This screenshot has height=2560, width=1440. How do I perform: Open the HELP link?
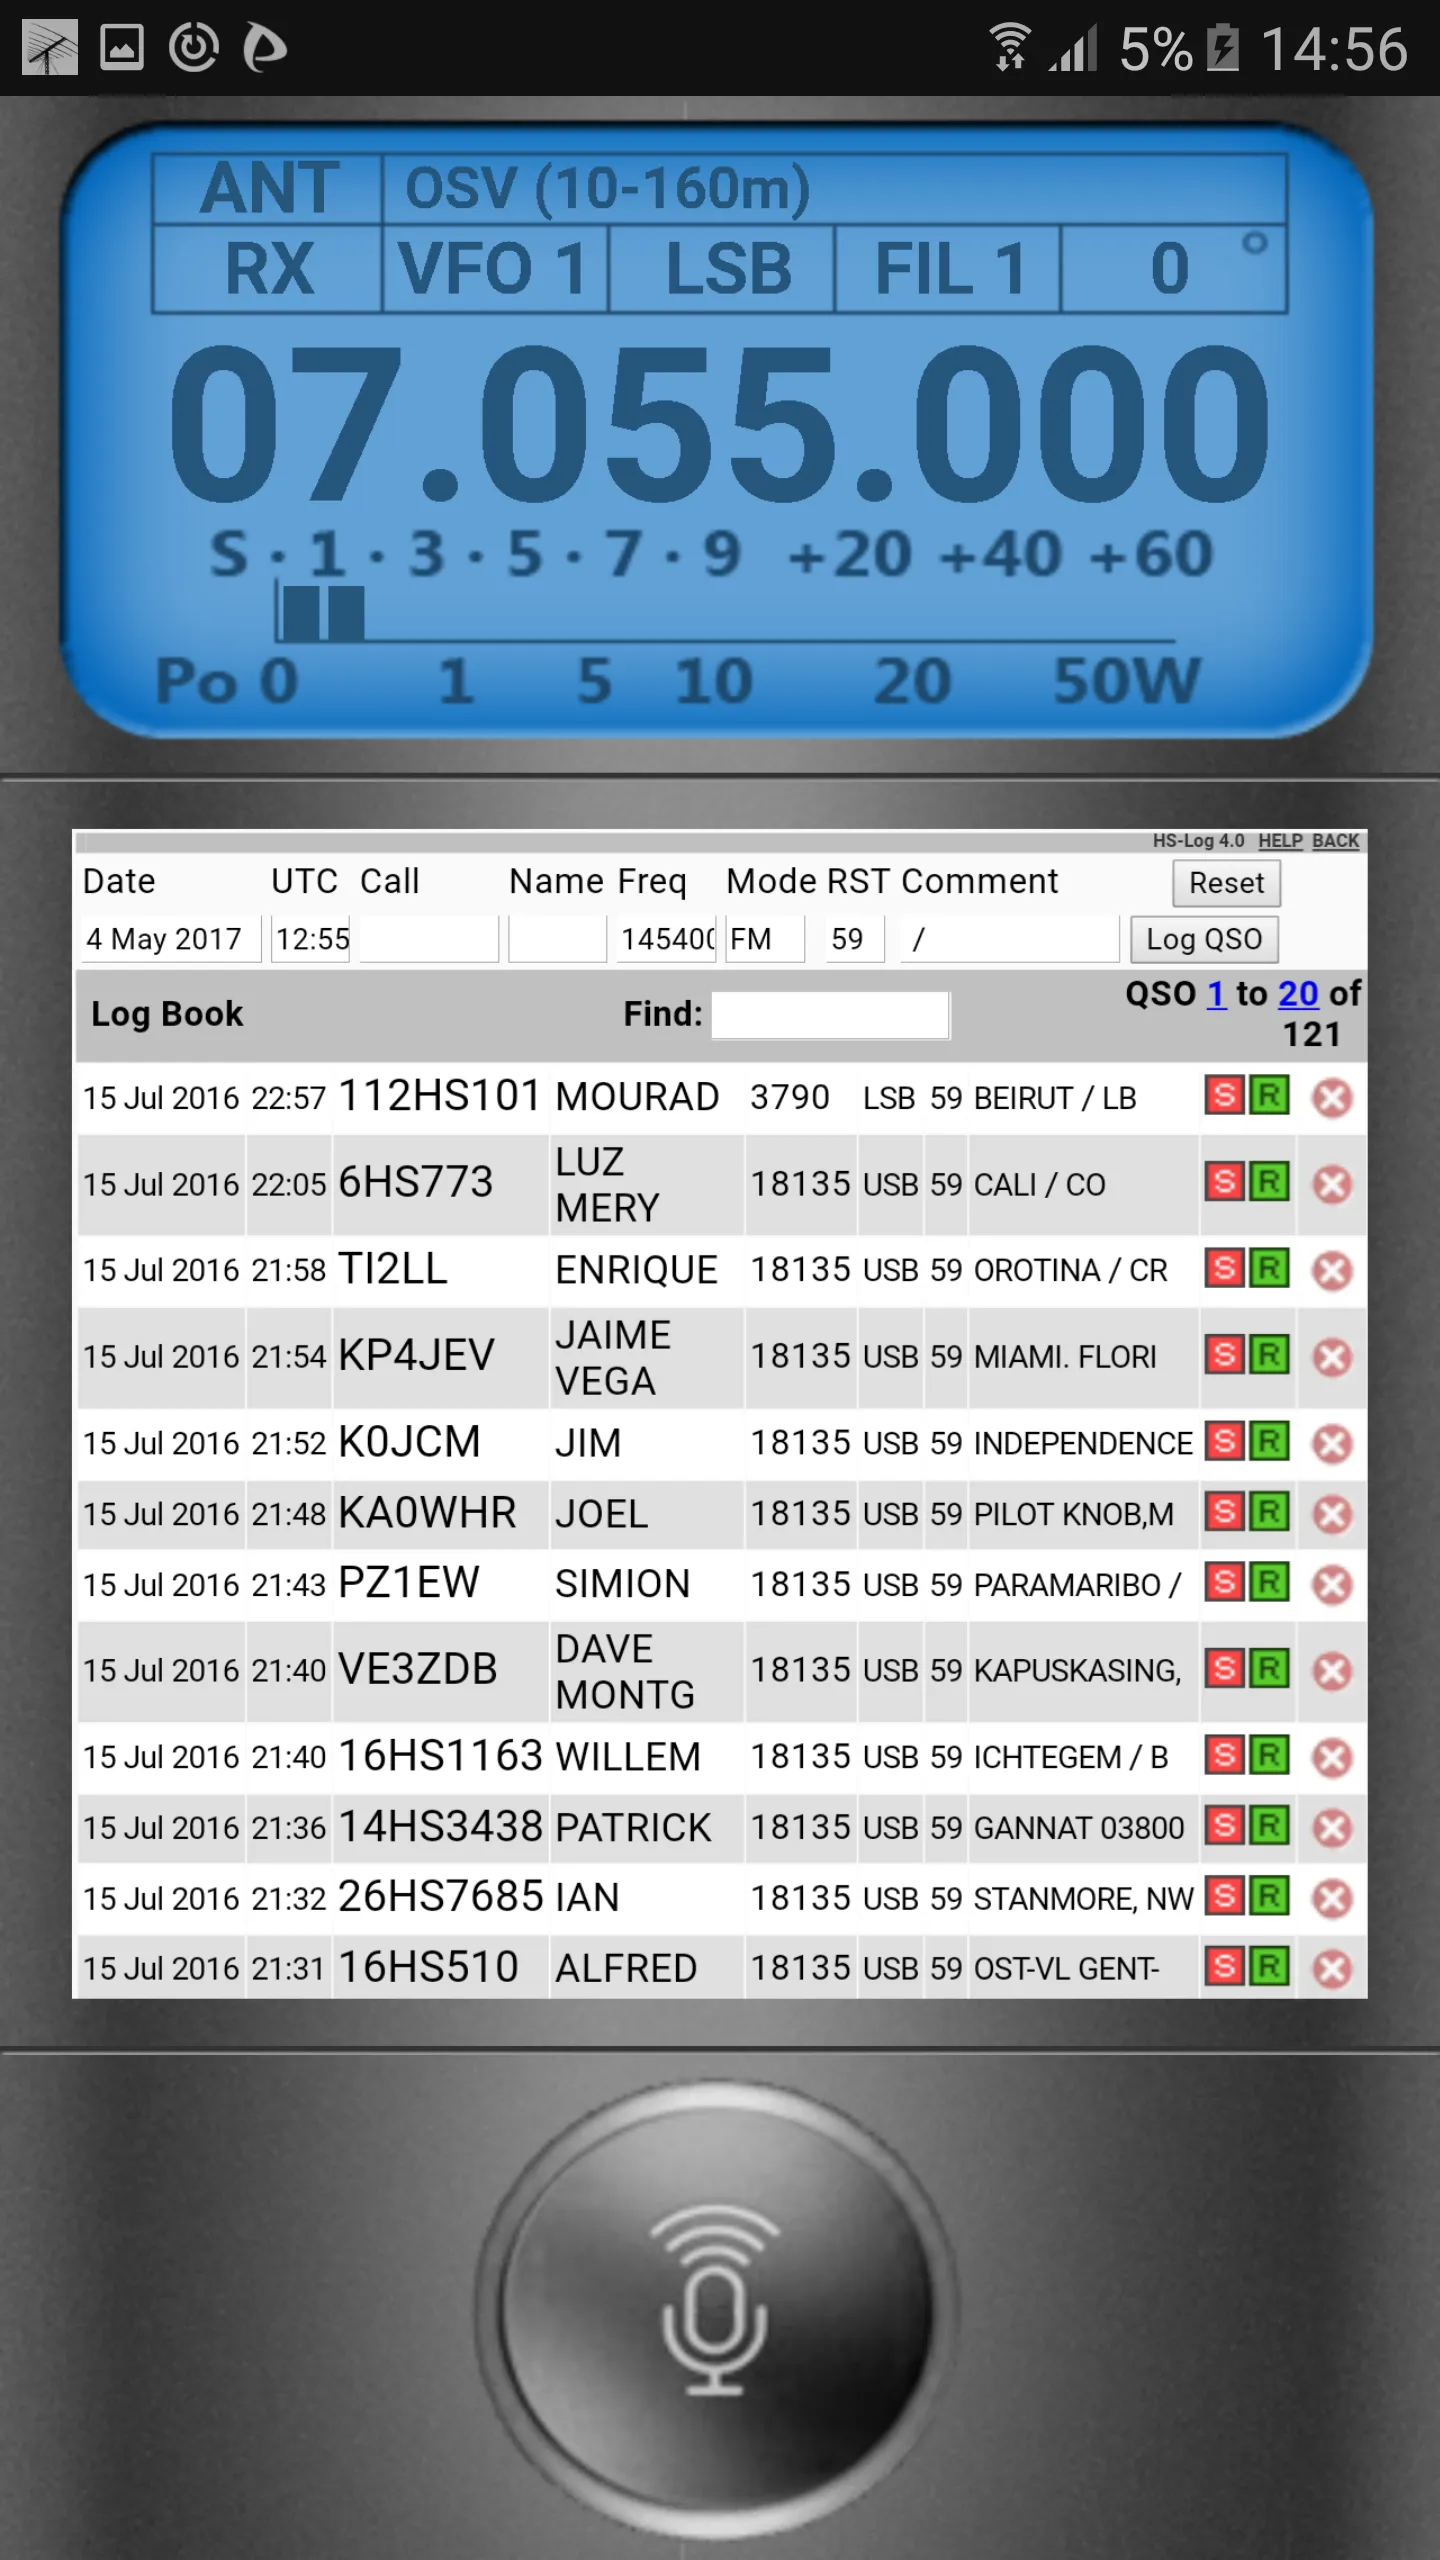tap(1280, 841)
